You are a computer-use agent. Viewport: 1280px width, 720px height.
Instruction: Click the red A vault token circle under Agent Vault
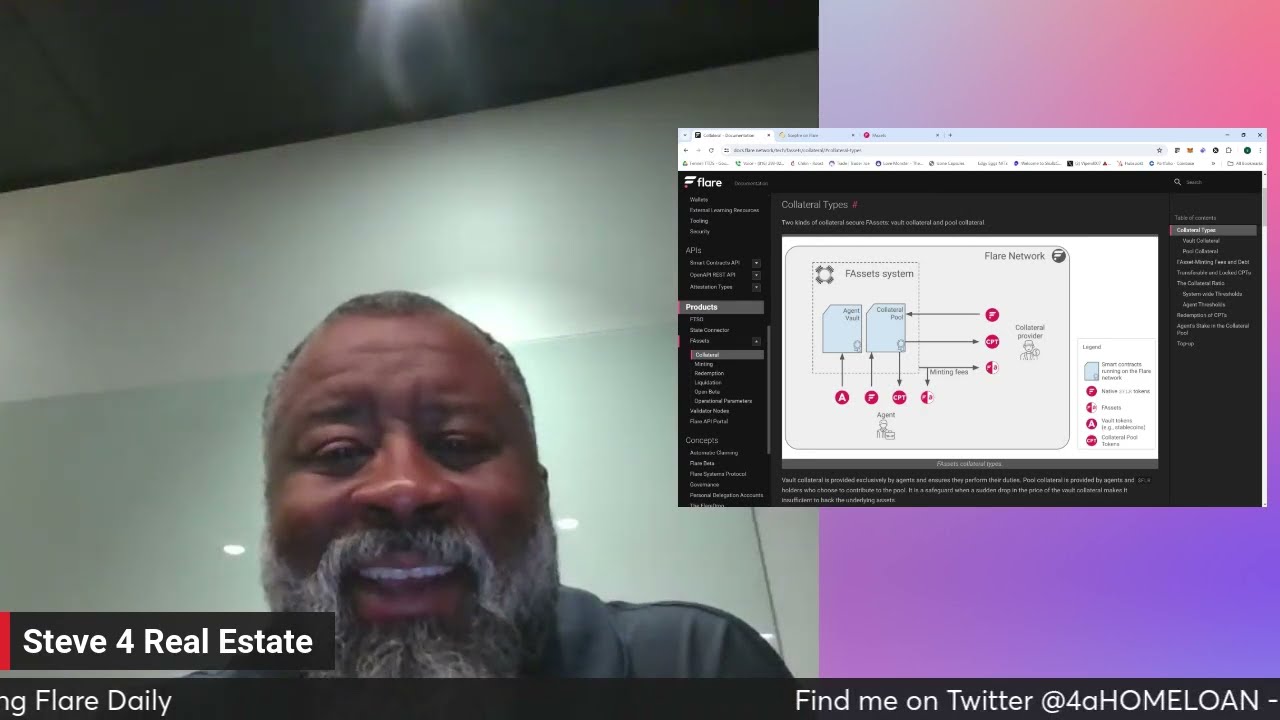[x=842, y=397]
